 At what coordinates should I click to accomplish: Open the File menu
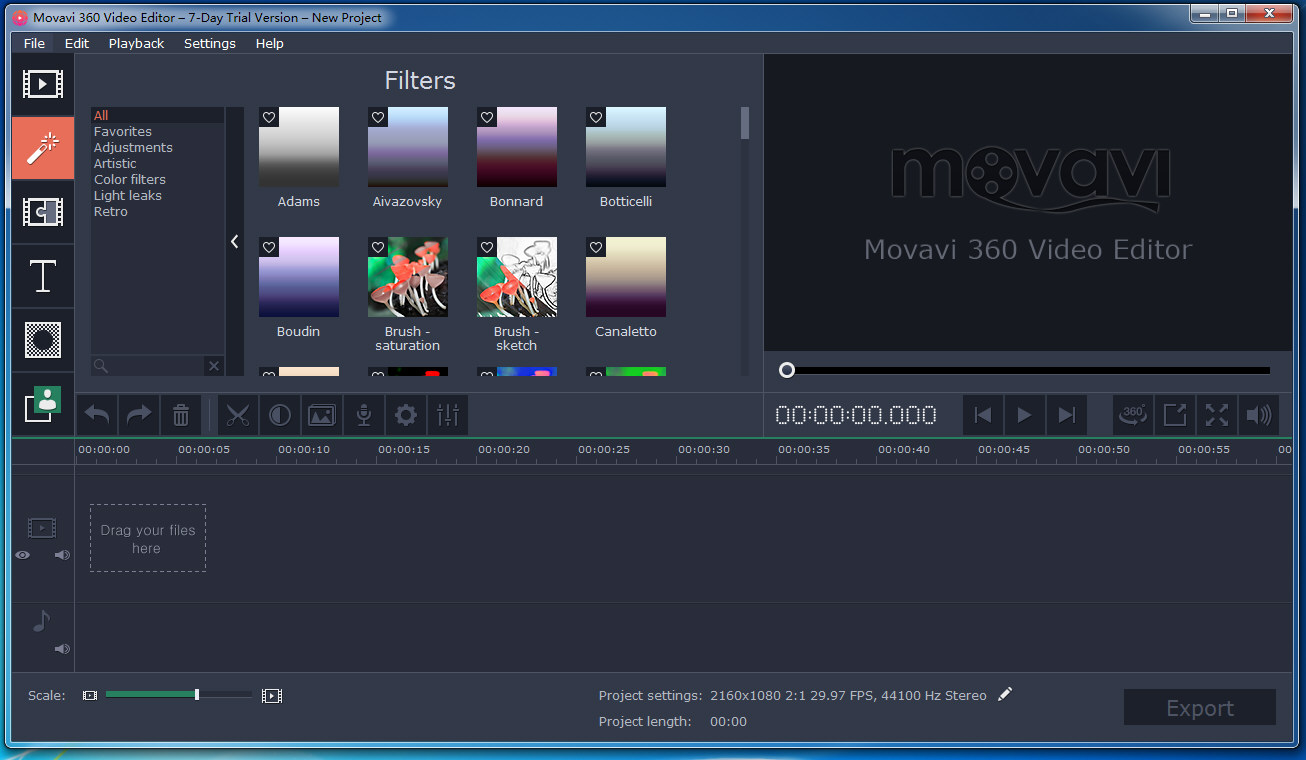coord(34,43)
